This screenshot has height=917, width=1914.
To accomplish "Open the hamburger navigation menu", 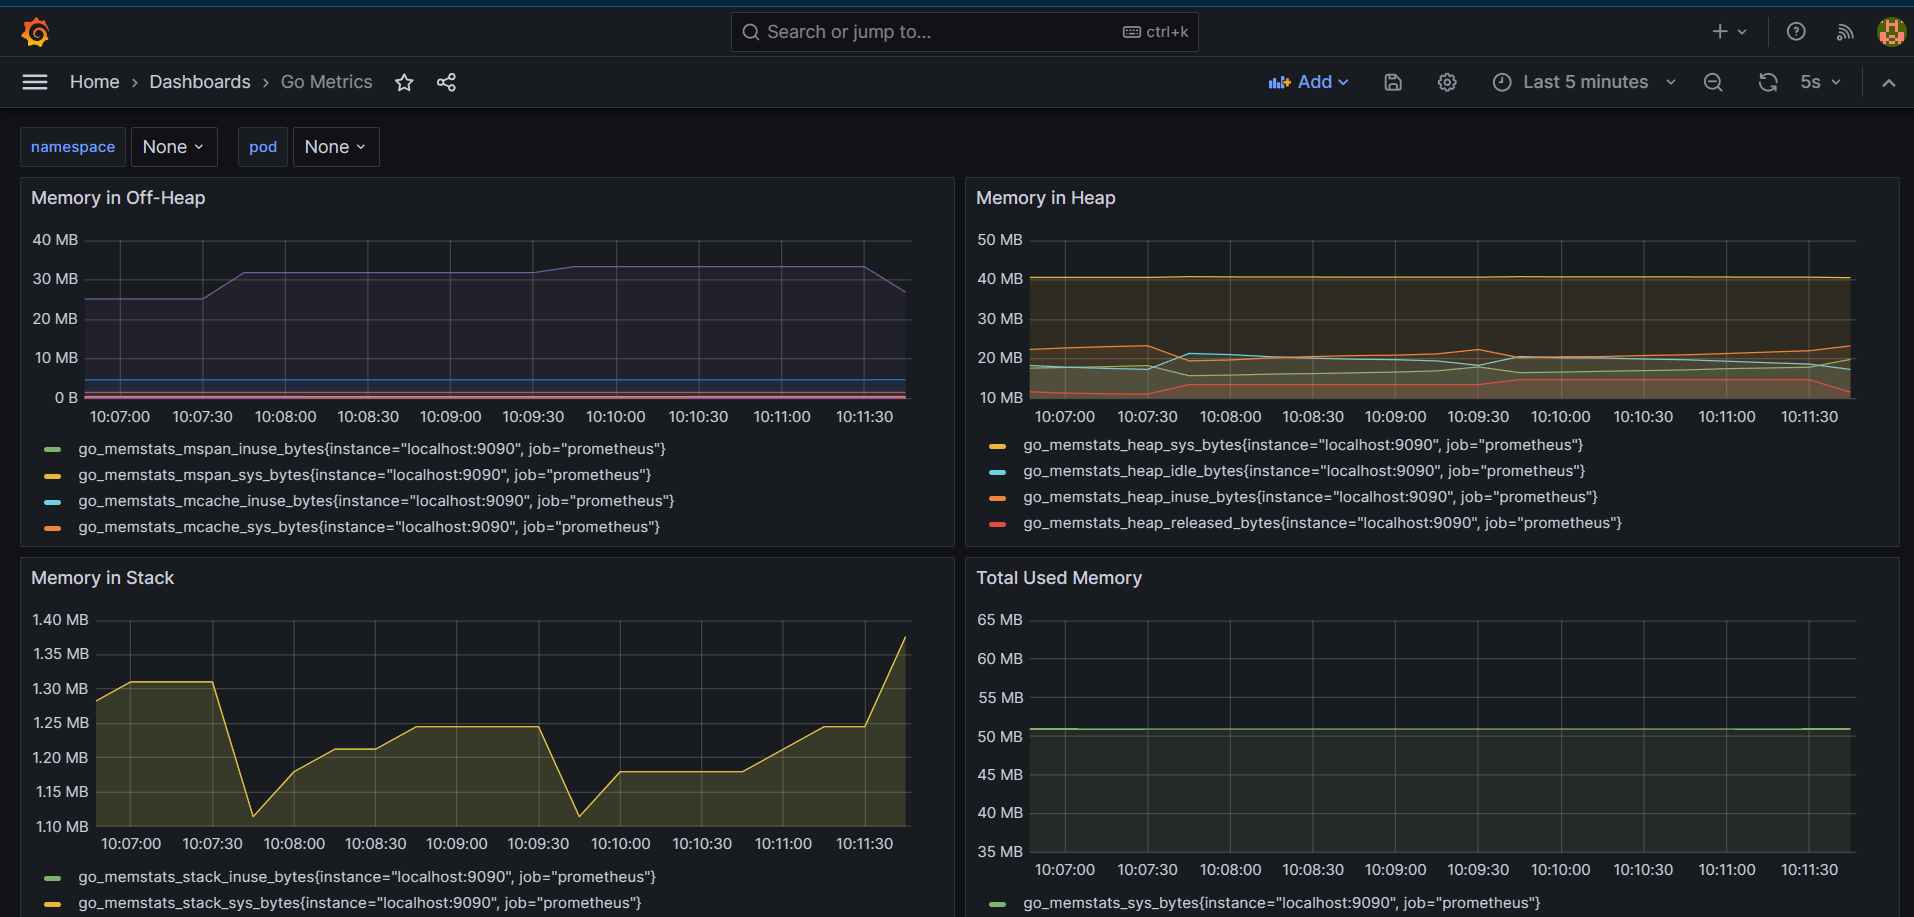I will (35, 82).
